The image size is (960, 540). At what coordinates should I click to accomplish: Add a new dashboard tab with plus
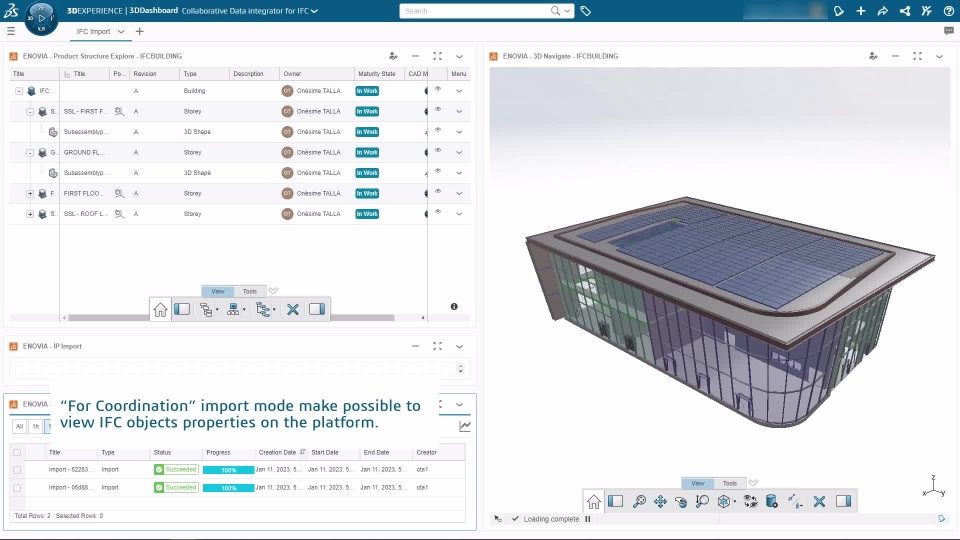coord(140,31)
